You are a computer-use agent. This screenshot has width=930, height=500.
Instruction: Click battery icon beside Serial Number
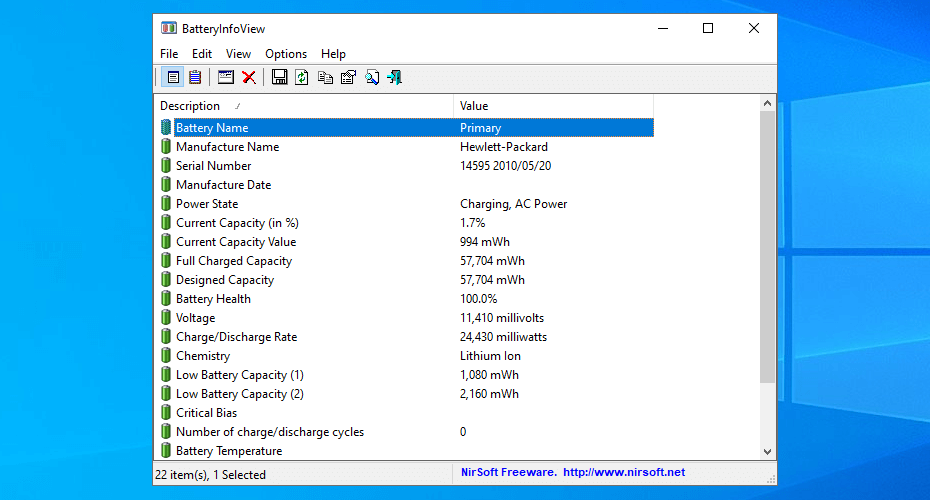166,165
